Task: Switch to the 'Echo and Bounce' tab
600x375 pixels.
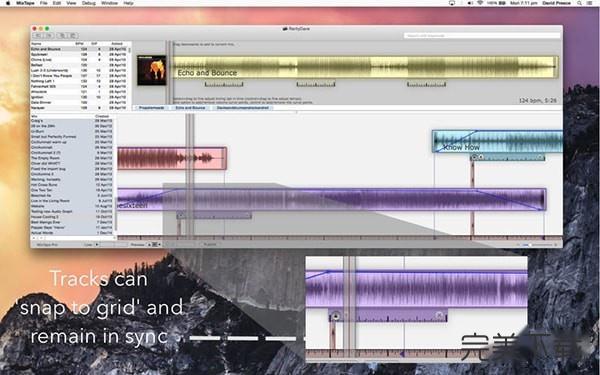Action: coord(190,108)
